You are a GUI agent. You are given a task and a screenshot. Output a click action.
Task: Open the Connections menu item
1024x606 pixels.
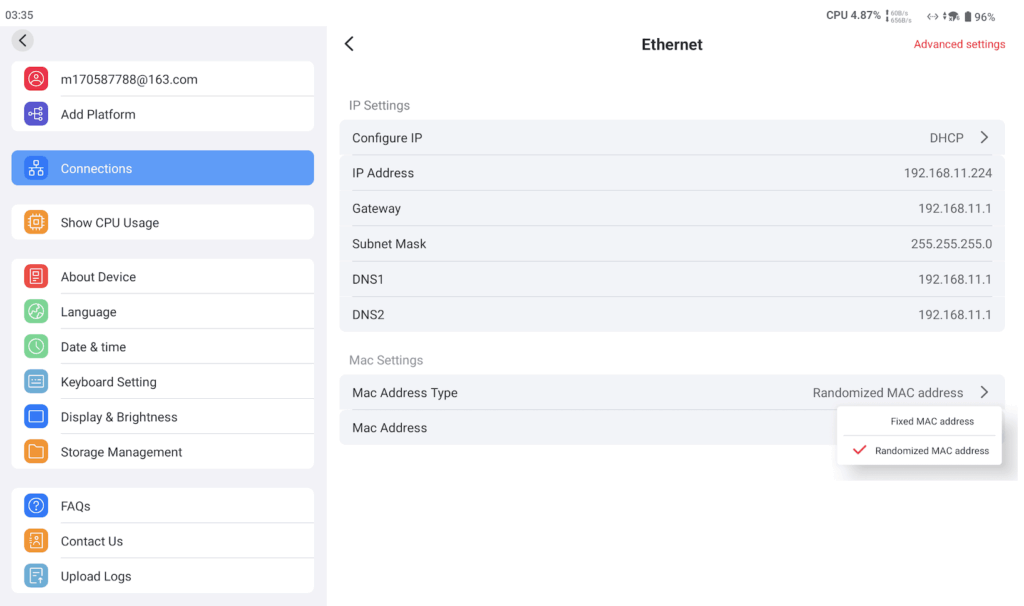[x=162, y=168]
